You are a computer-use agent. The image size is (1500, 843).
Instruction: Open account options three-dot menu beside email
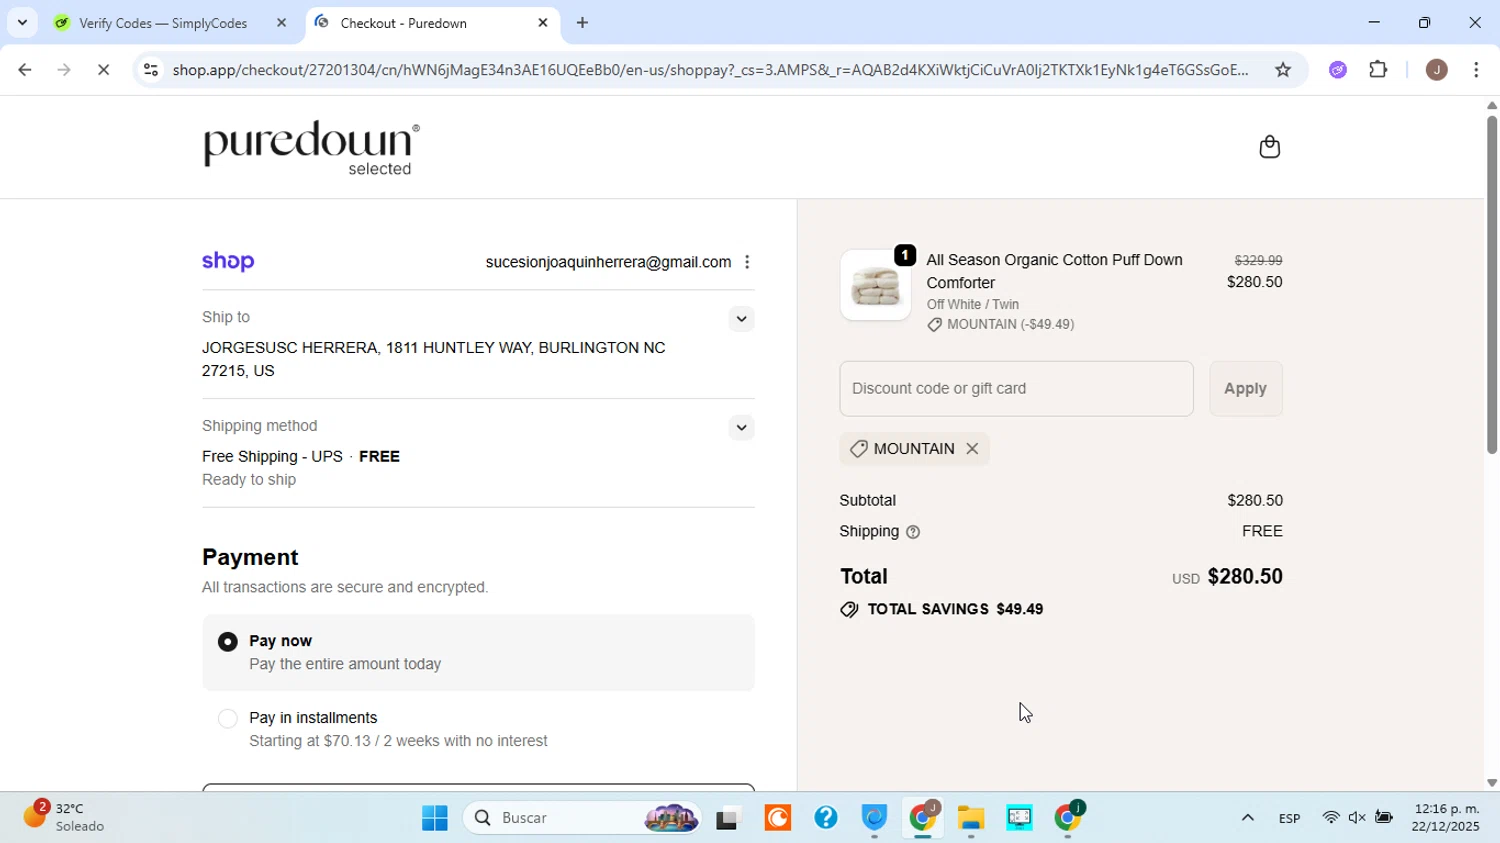point(747,262)
